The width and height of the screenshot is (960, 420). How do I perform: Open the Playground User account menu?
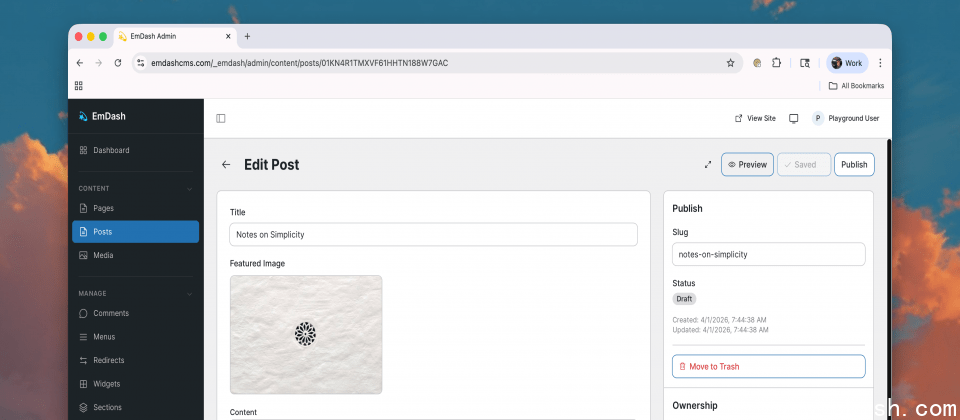(x=846, y=118)
